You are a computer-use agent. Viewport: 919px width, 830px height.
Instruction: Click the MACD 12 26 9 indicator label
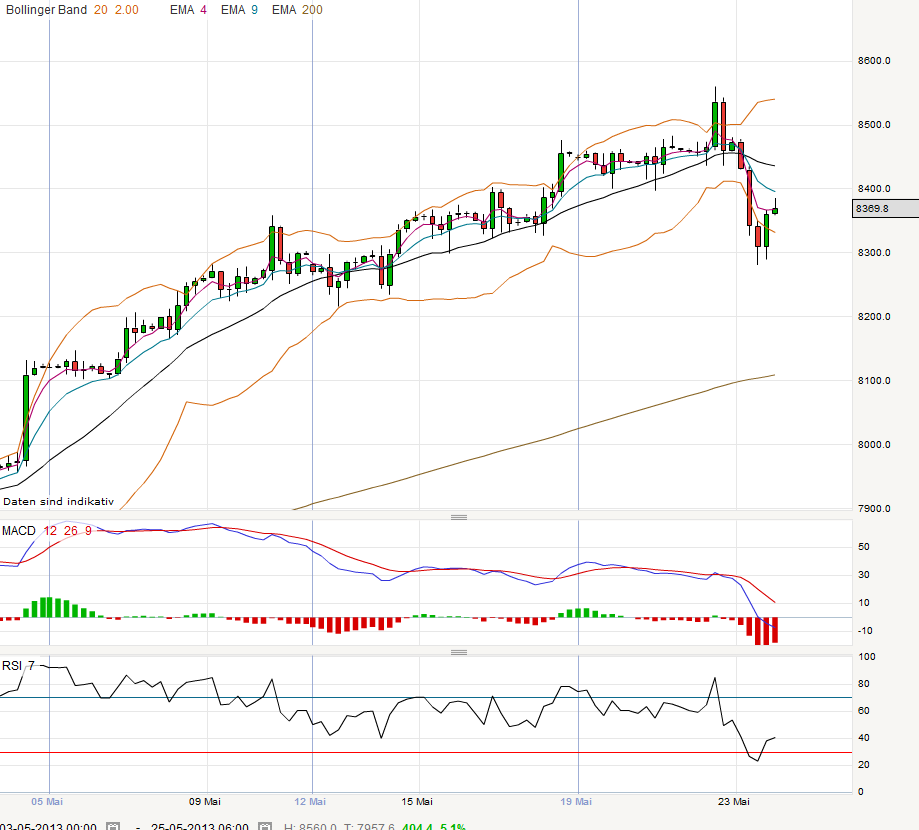[47, 530]
